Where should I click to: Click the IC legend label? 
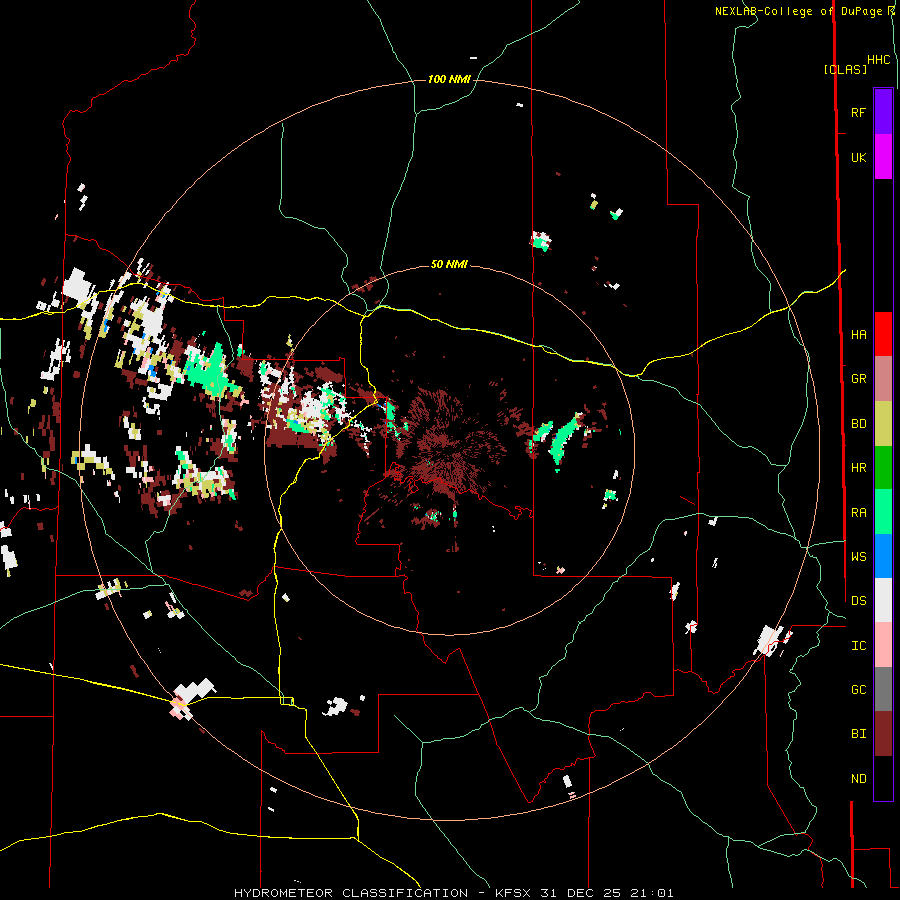click(859, 646)
